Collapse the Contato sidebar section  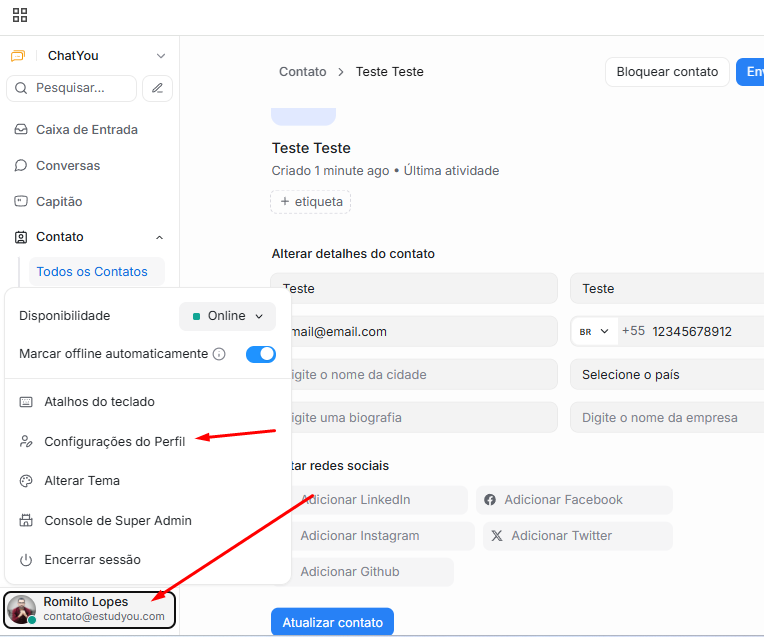click(x=159, y=237)
